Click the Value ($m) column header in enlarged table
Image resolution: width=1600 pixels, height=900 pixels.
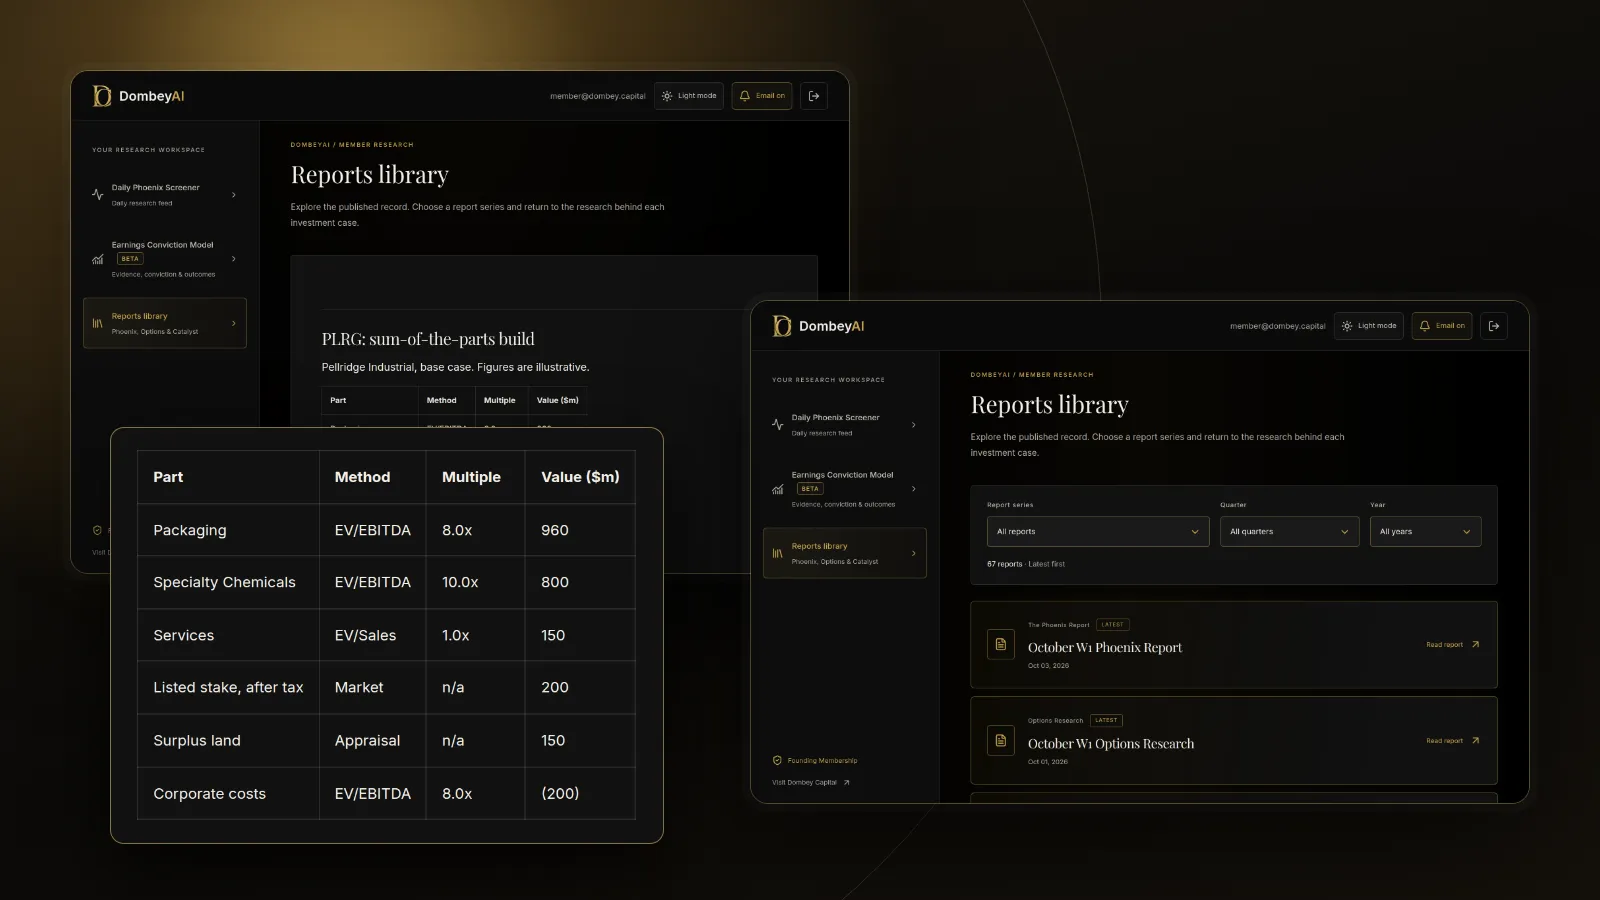[580, 477]
